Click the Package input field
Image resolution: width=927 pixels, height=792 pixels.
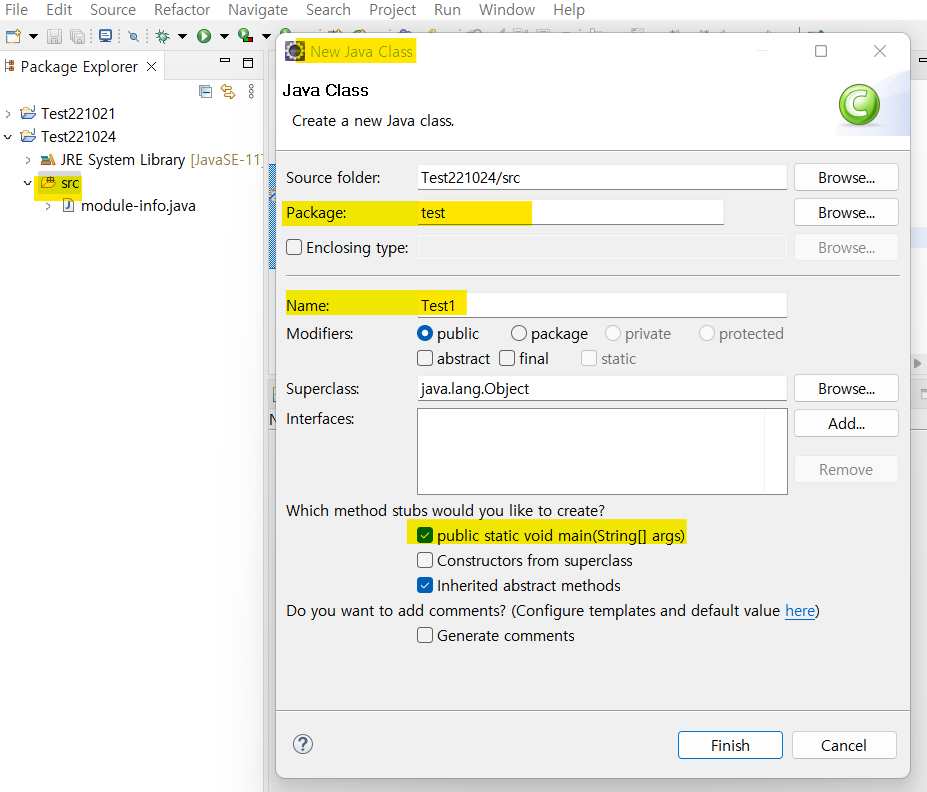tap(571, 213)
